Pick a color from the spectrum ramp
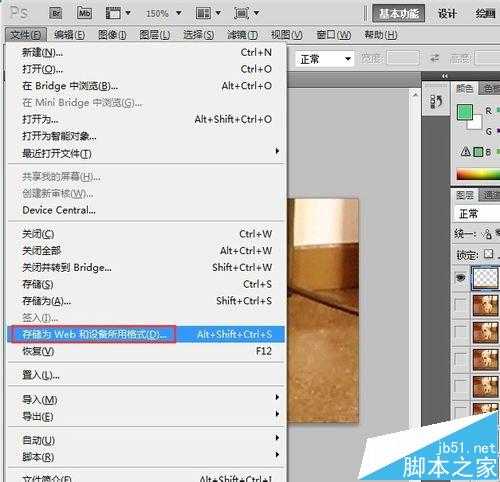This screenshot has width=500, height=482. point(478,174)
